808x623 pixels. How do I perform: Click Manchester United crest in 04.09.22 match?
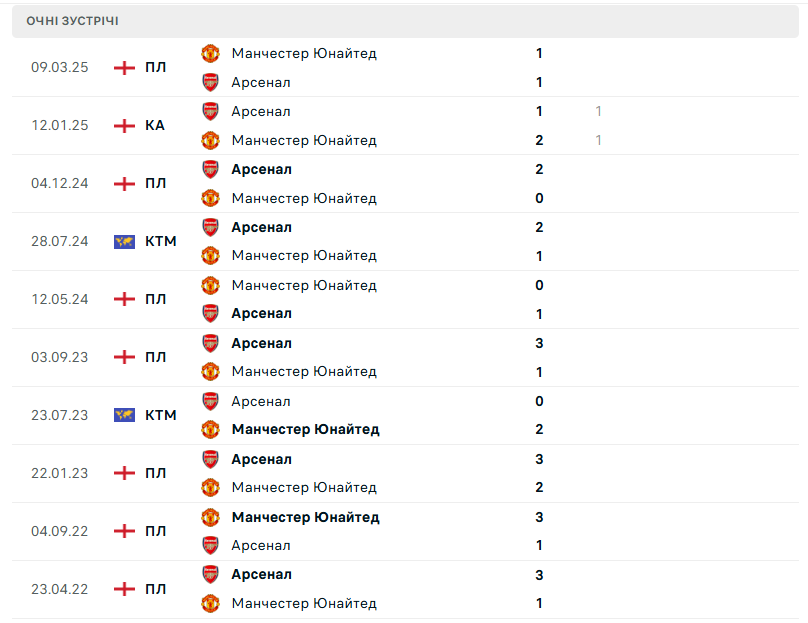click(x=210, y=517)
